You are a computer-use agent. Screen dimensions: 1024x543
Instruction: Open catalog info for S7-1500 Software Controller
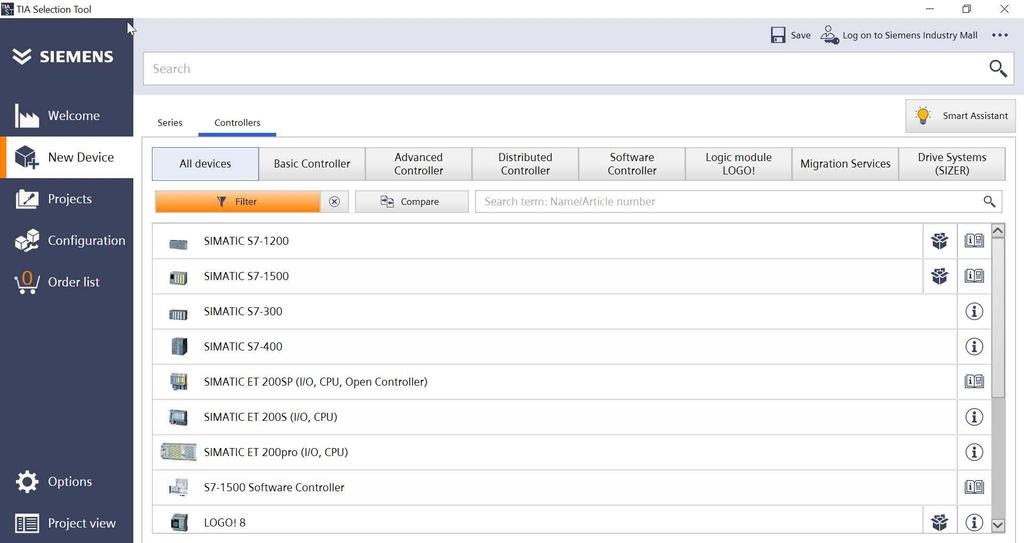coord(974,487)
